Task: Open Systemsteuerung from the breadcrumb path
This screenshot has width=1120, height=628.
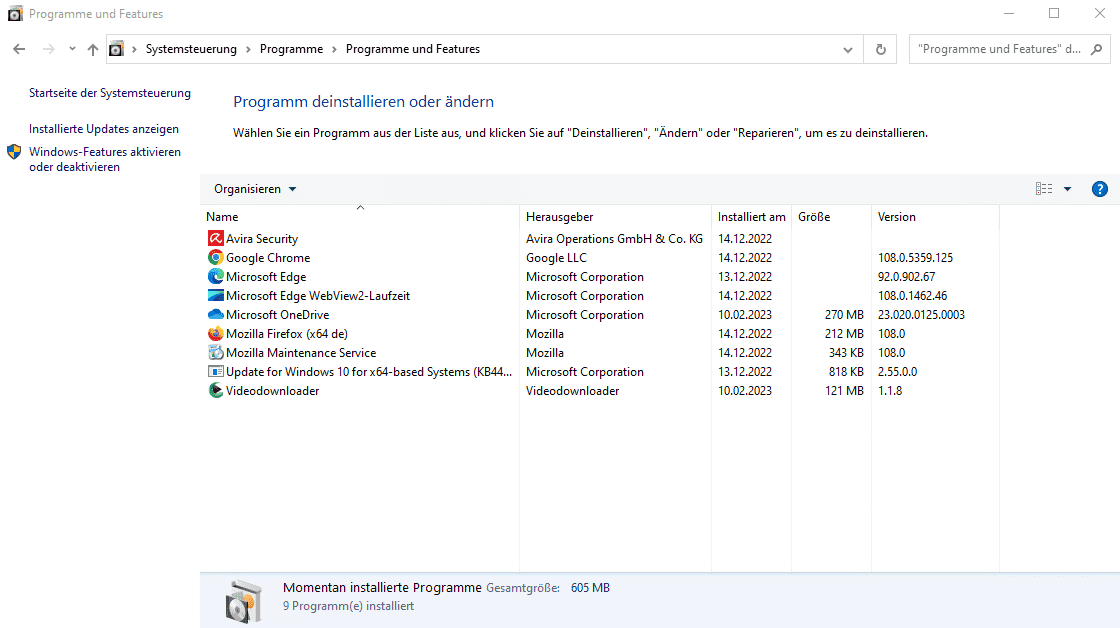Action: [192, 48]
